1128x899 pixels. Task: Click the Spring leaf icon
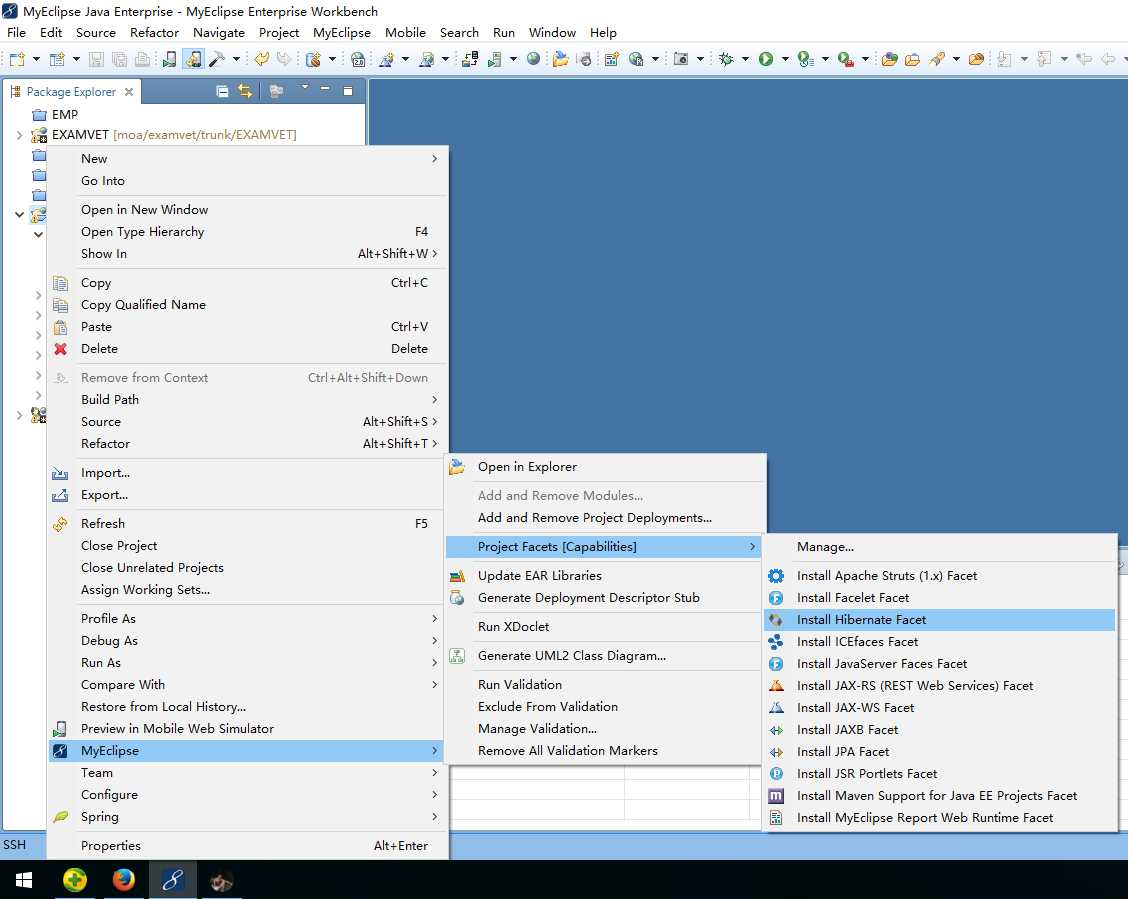pyautogui.click(x=60, y=817)
